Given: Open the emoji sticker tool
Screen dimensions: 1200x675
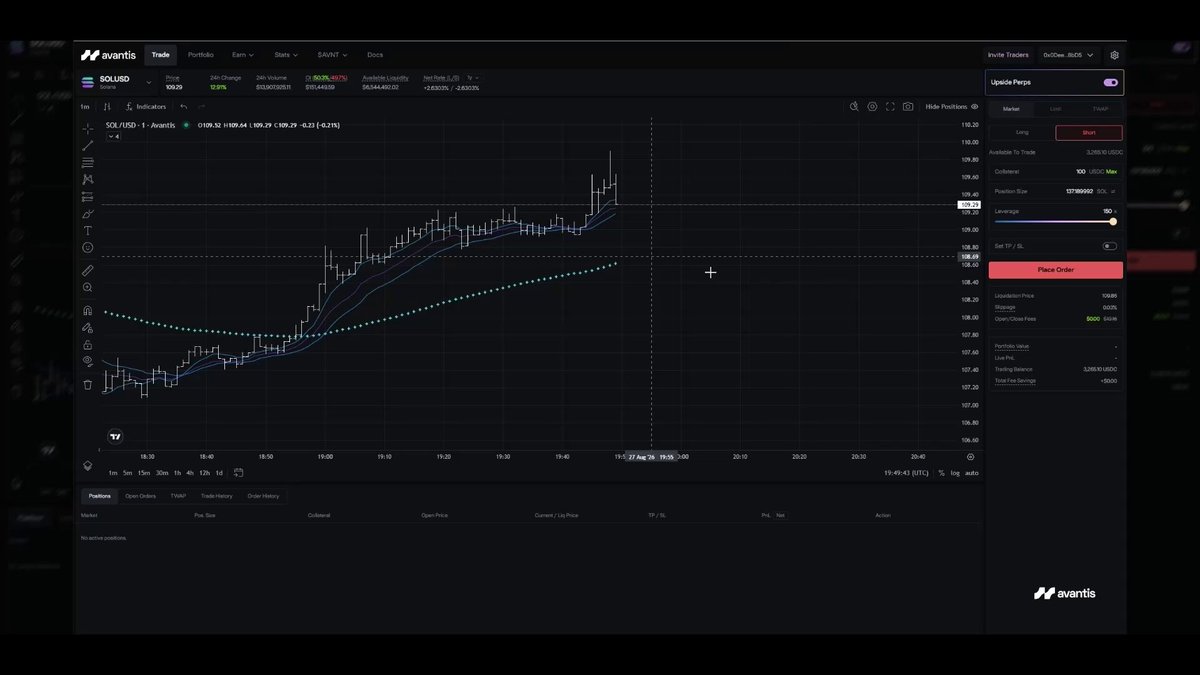Looking at the screenshot, I should pyautogui.click(x=88, y=248).
